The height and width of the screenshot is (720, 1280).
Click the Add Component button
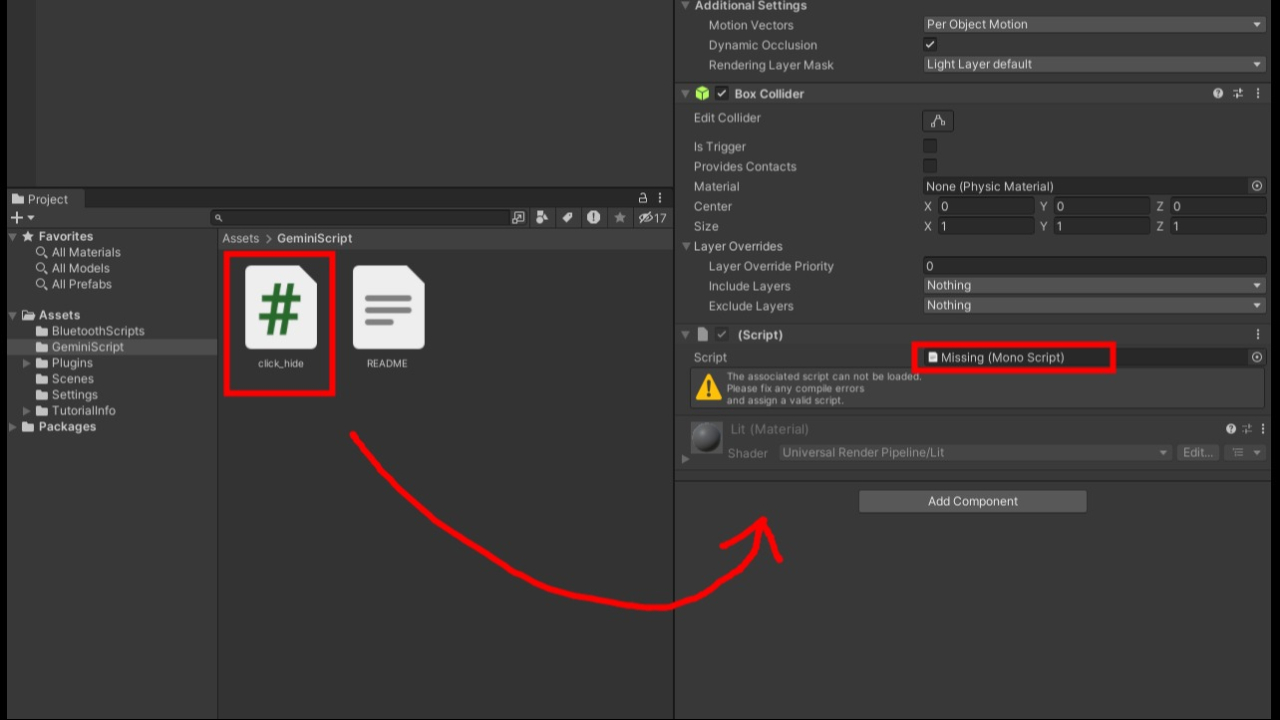(x=972, y=502)
